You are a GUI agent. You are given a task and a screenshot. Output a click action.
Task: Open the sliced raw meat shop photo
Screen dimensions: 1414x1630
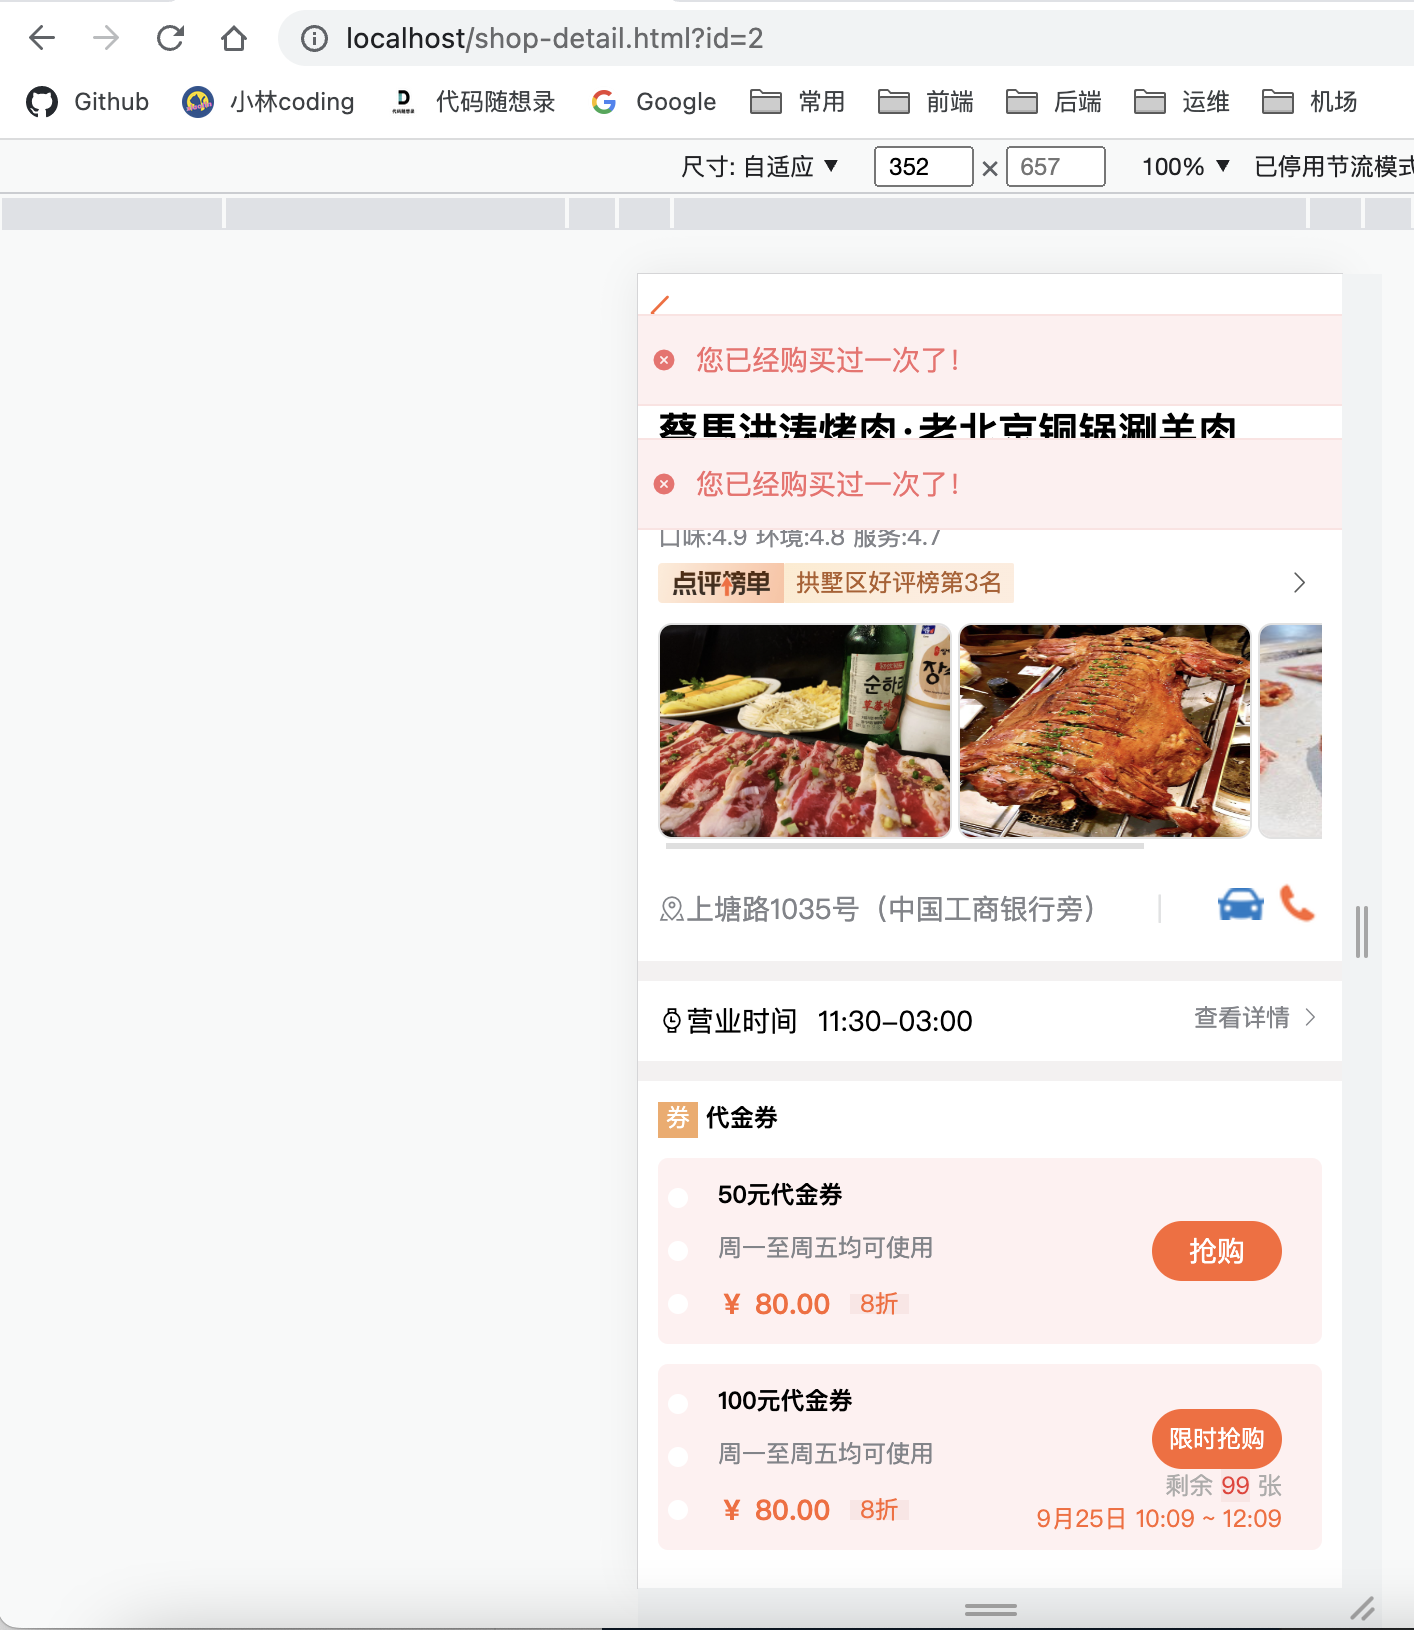tap(805, 731)
